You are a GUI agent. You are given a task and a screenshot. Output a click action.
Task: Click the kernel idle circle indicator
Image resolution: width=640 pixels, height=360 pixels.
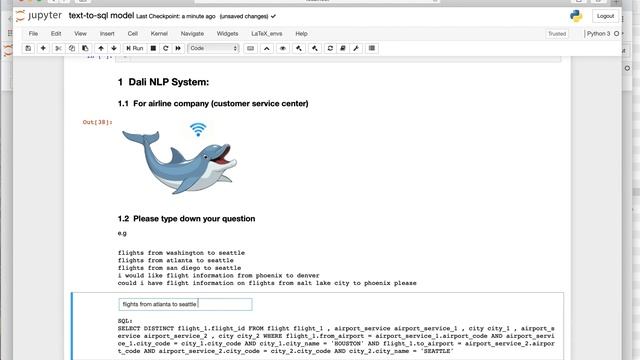tap(616, 33)
